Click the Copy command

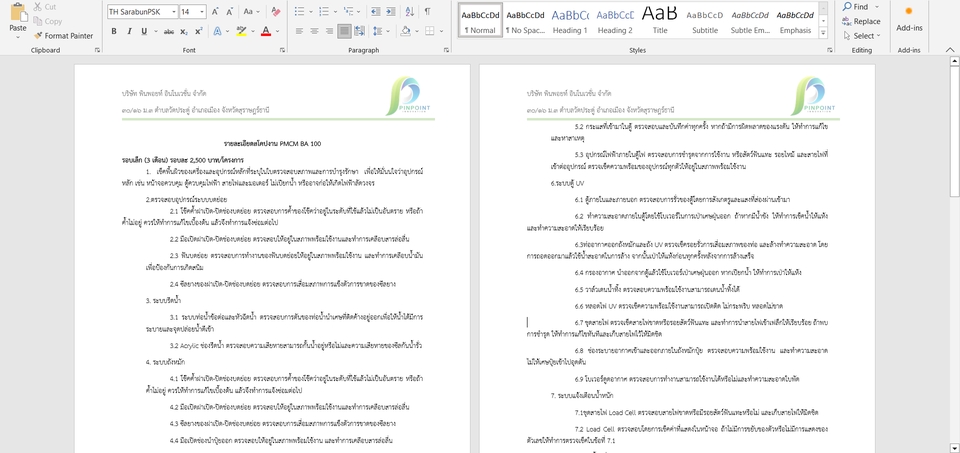pyautogui.click(x=47, y=21)
